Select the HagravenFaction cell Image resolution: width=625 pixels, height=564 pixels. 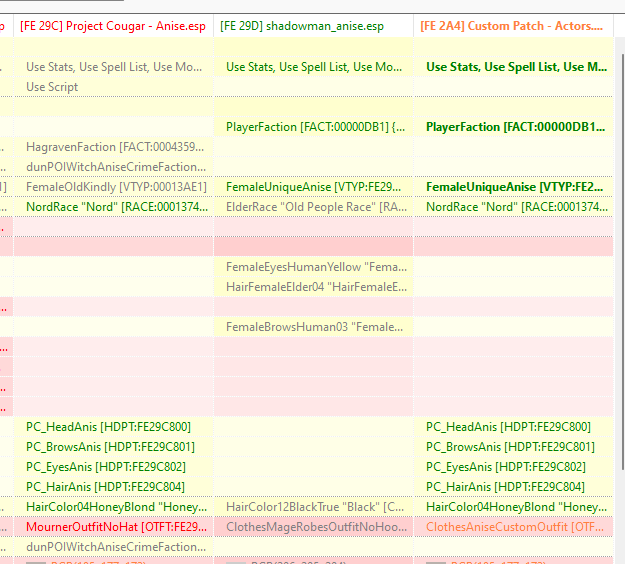pos(113,147)
